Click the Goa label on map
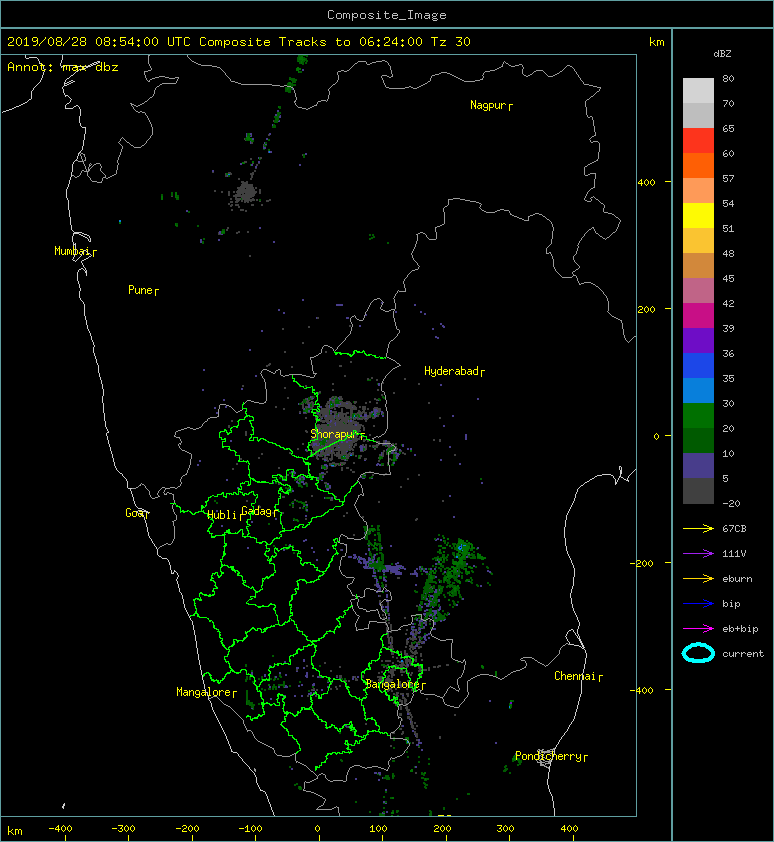The width and height of the screenshot is (774, 842). click(135, 513)
